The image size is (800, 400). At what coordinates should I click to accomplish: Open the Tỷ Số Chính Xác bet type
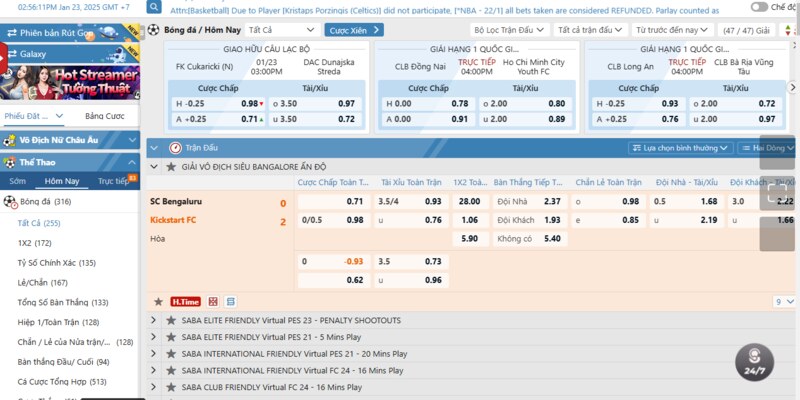click(x=57, y=263)
